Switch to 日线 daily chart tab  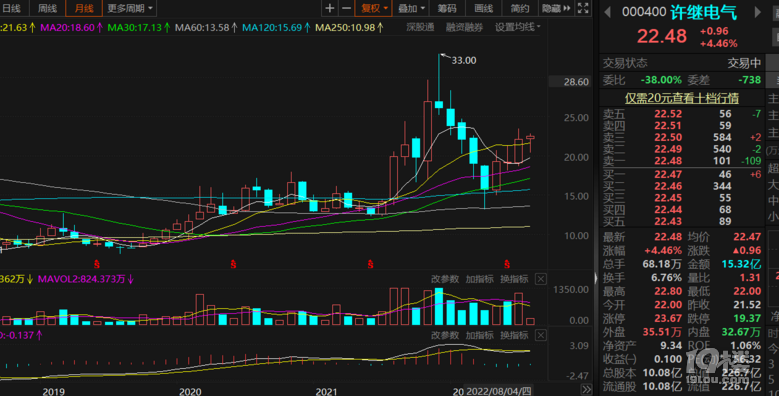(11, 8)
